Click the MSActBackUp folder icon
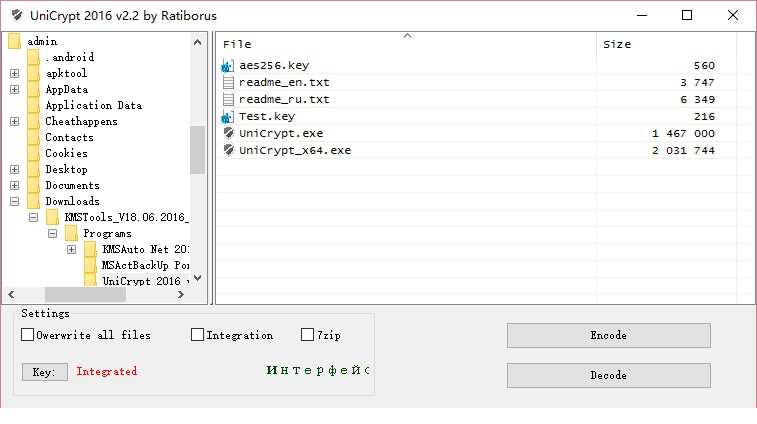757x424 pixels. click(90, 265)
